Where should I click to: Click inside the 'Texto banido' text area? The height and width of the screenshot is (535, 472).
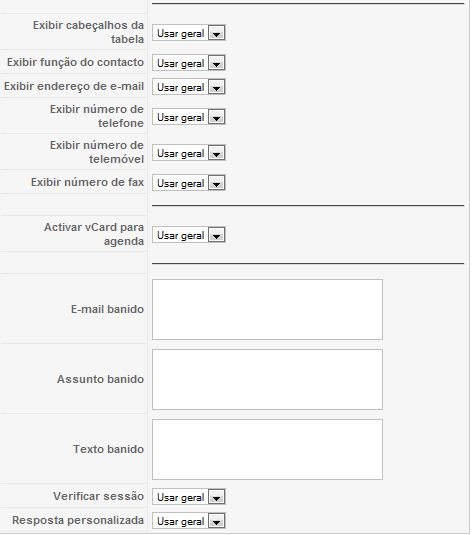pyautogui.click(x=267, y=449)
